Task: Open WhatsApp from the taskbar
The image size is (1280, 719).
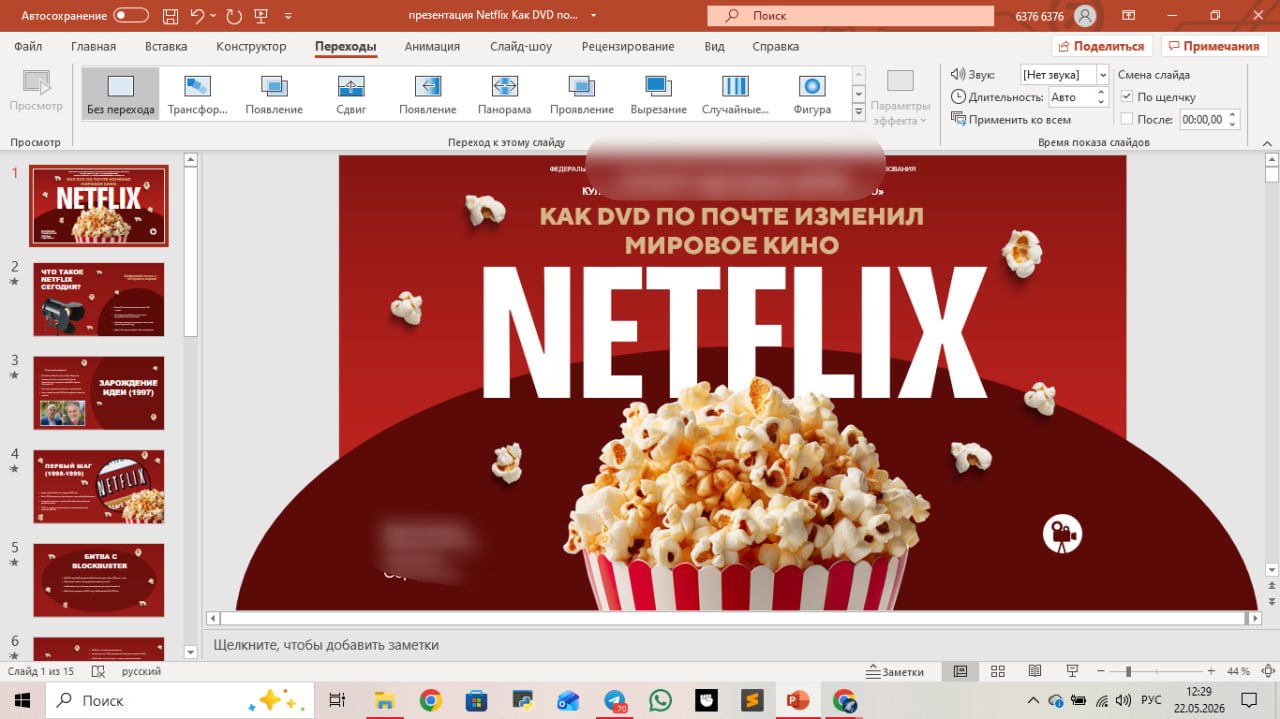Action: point(660,700)
